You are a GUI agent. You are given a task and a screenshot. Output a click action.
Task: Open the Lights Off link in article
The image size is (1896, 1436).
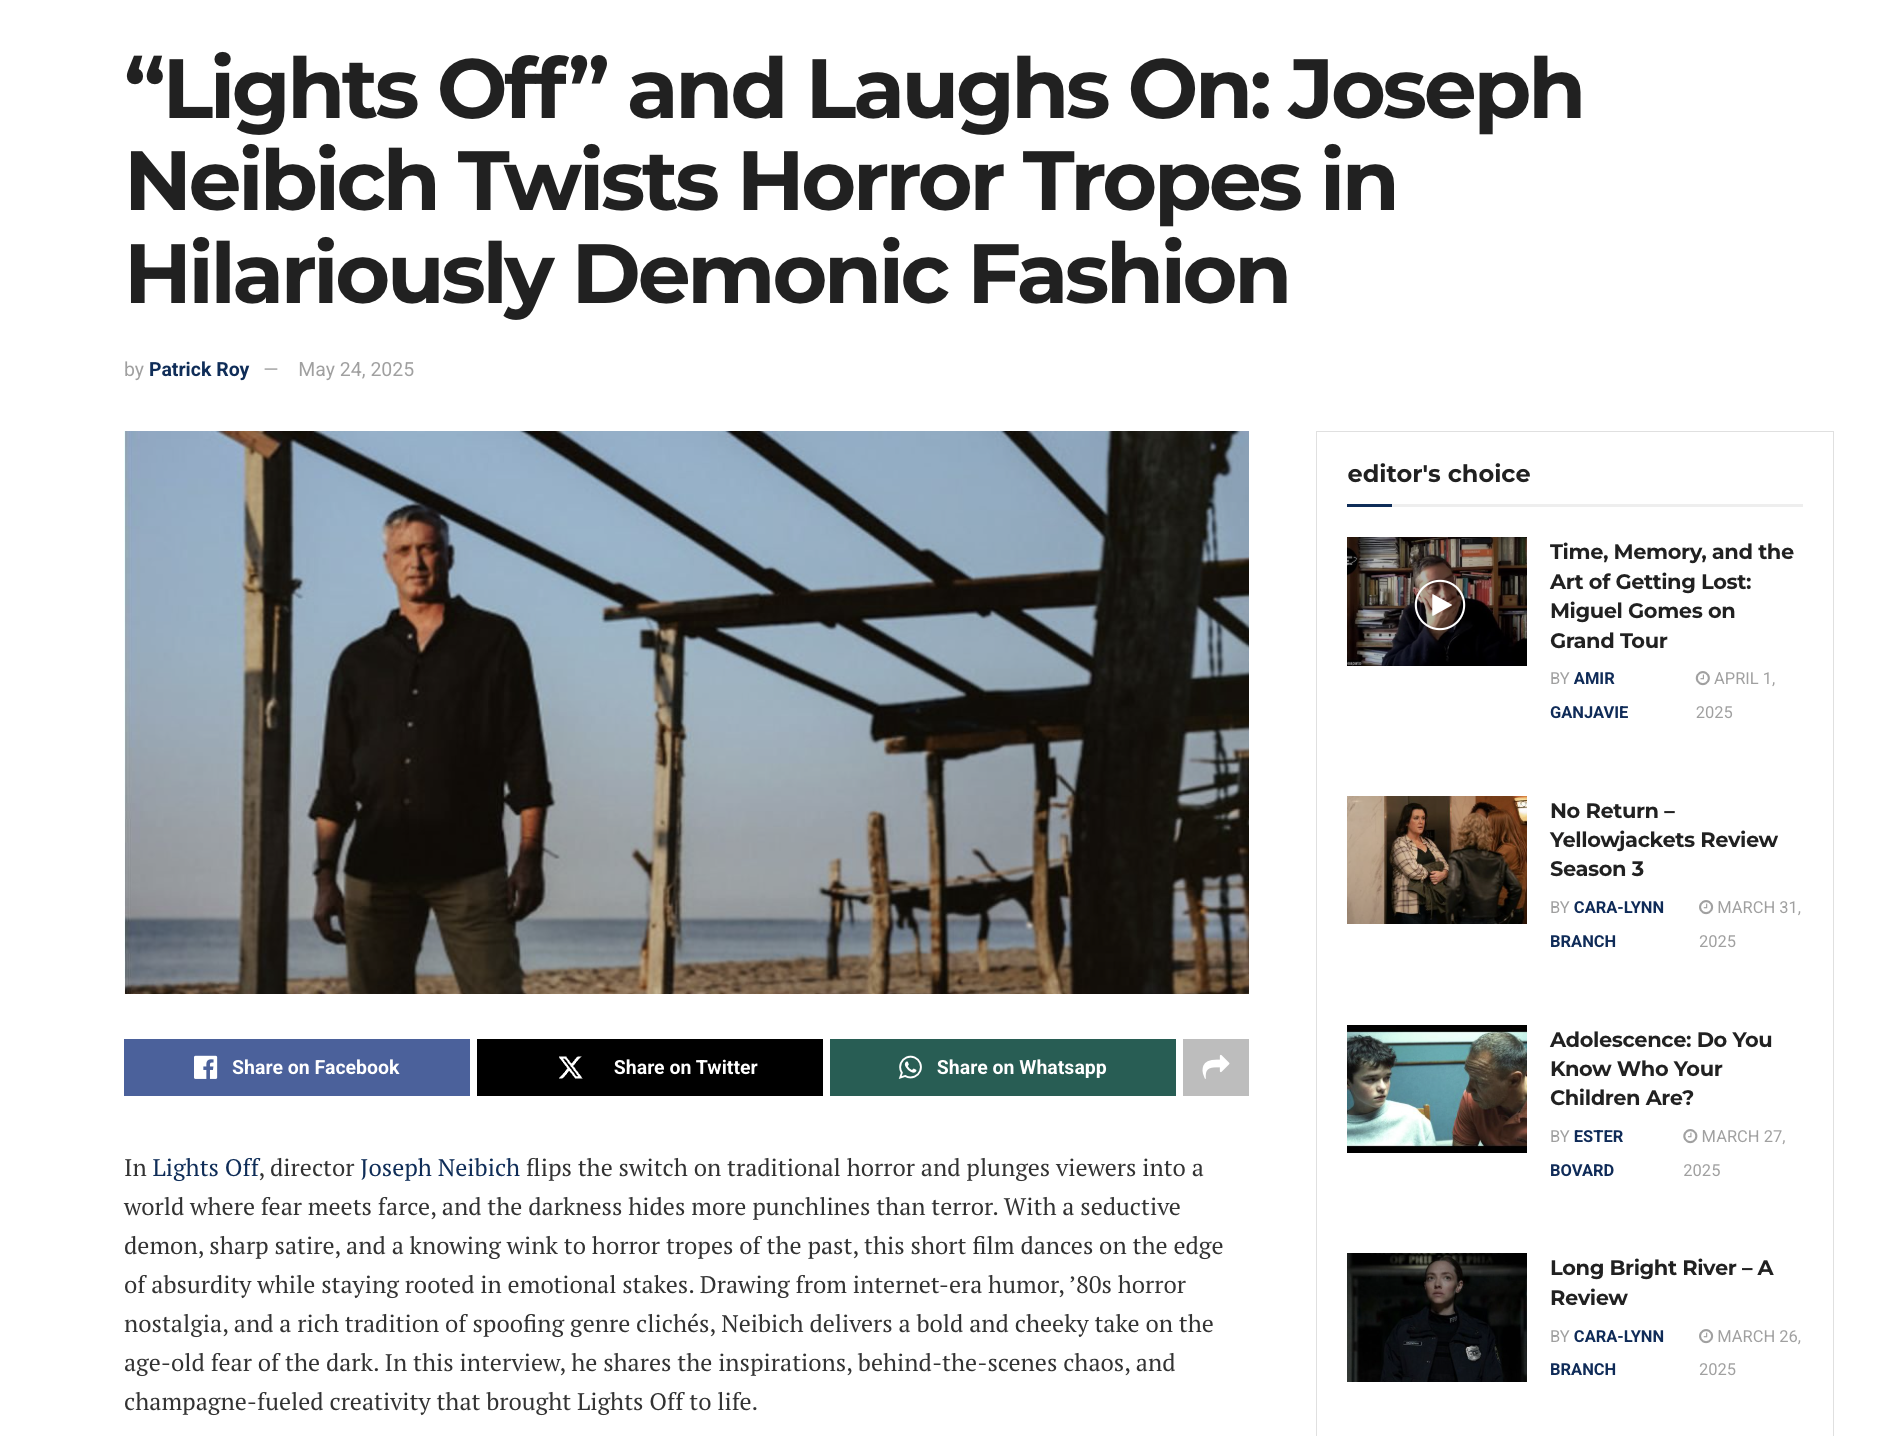click(206, 1167)
